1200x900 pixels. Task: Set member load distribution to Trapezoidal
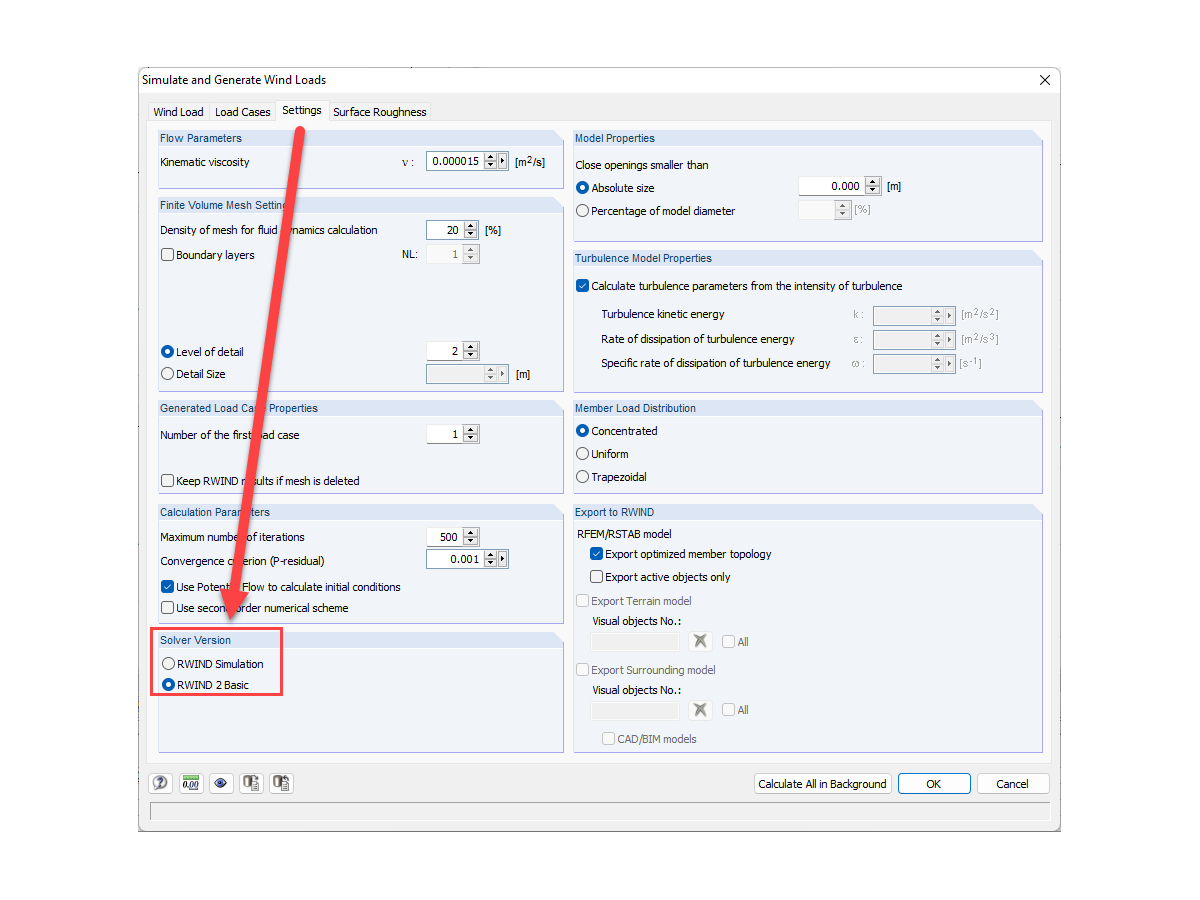[x=583, y=477]
